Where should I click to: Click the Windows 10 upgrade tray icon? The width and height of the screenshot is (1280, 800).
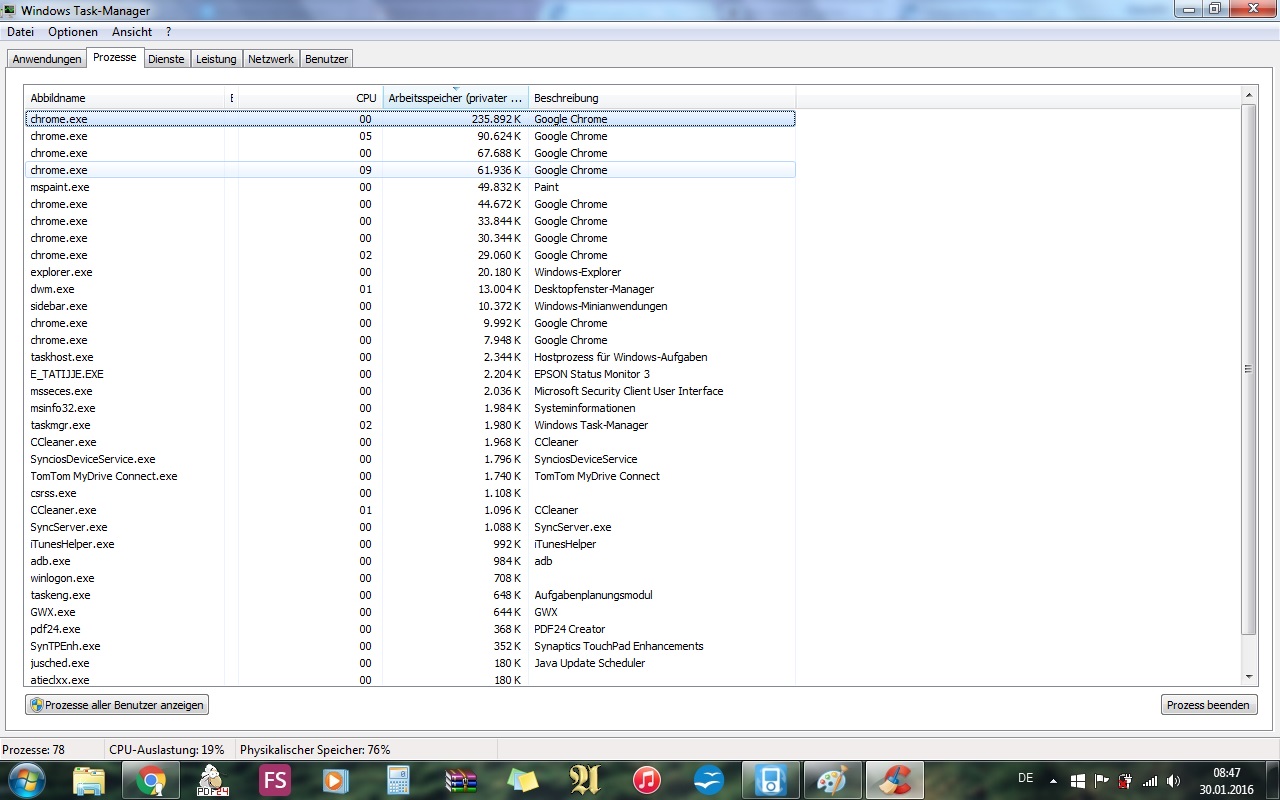click(1078, 781)
